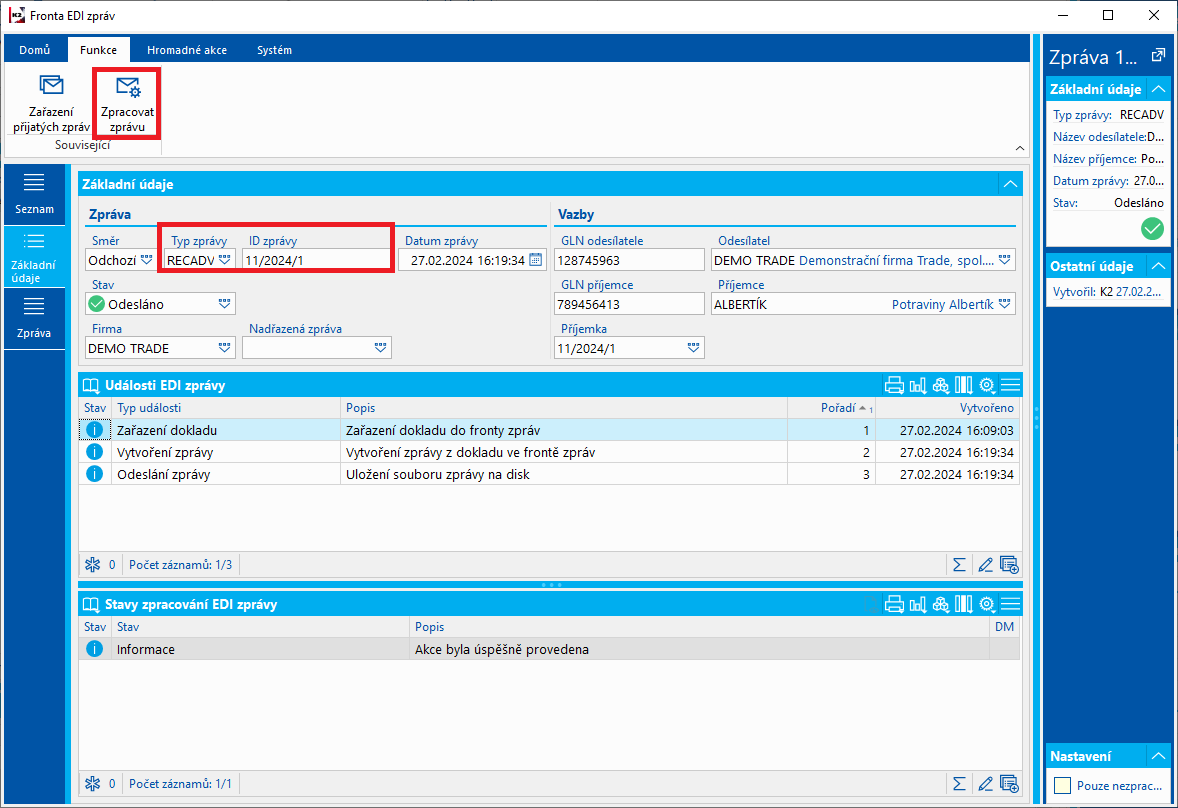Click Potraviny Albertík link
1178x808 pixels.
[942, 304]
